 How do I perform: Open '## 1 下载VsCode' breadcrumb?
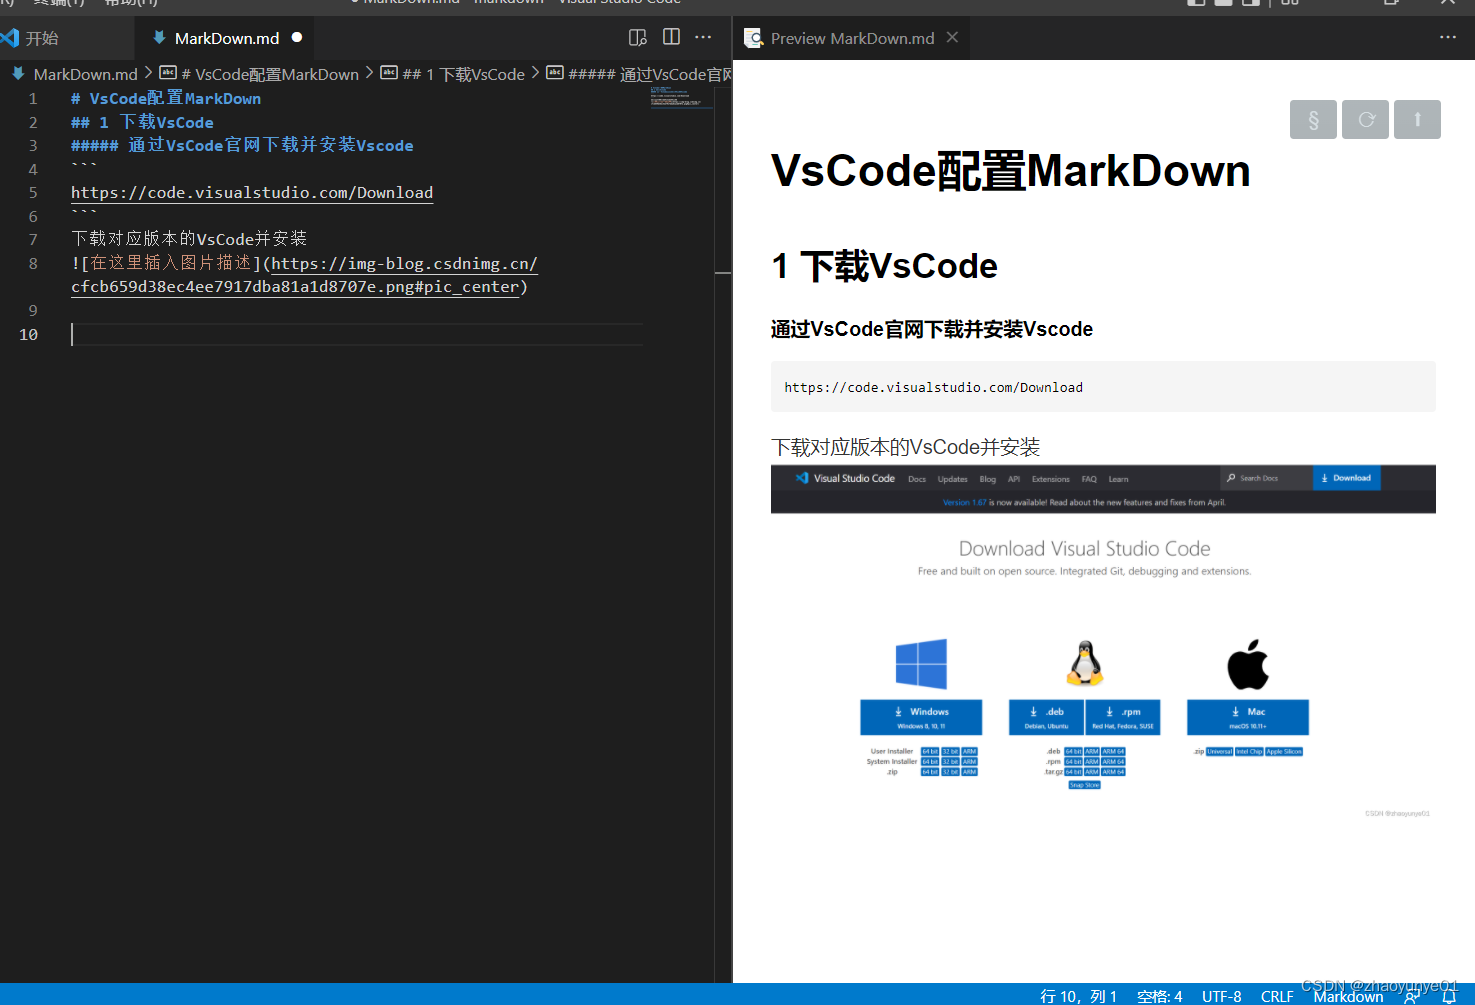coord(452,74)
